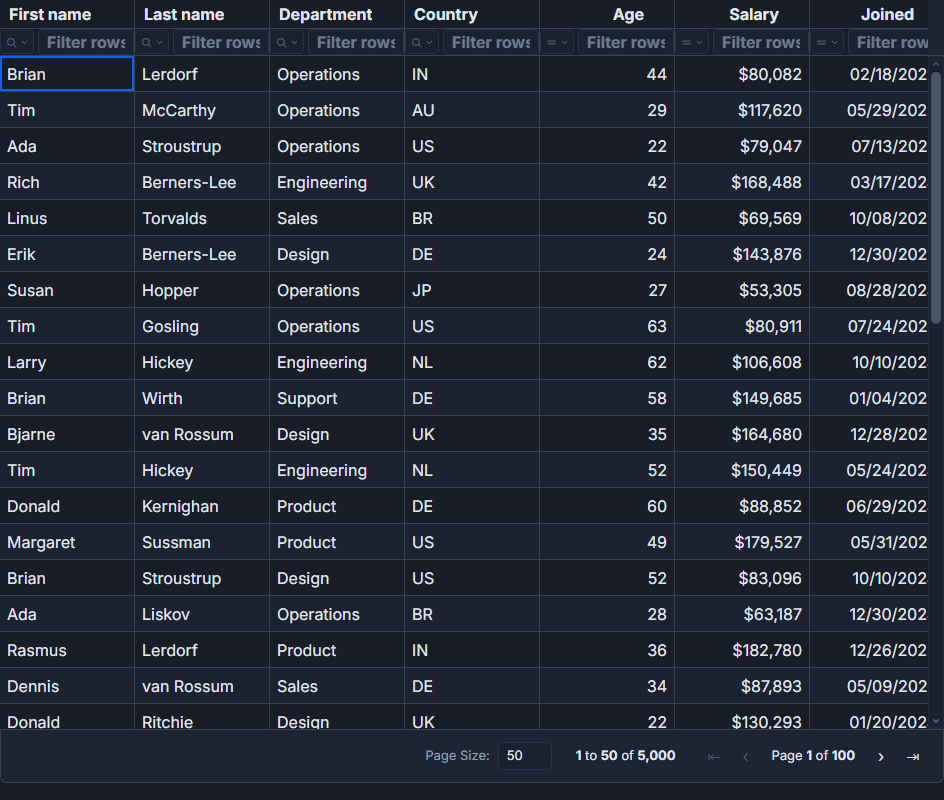944x800 pixels.
Task: Select cell 'McCarthy'
Action: coord(202,110)
